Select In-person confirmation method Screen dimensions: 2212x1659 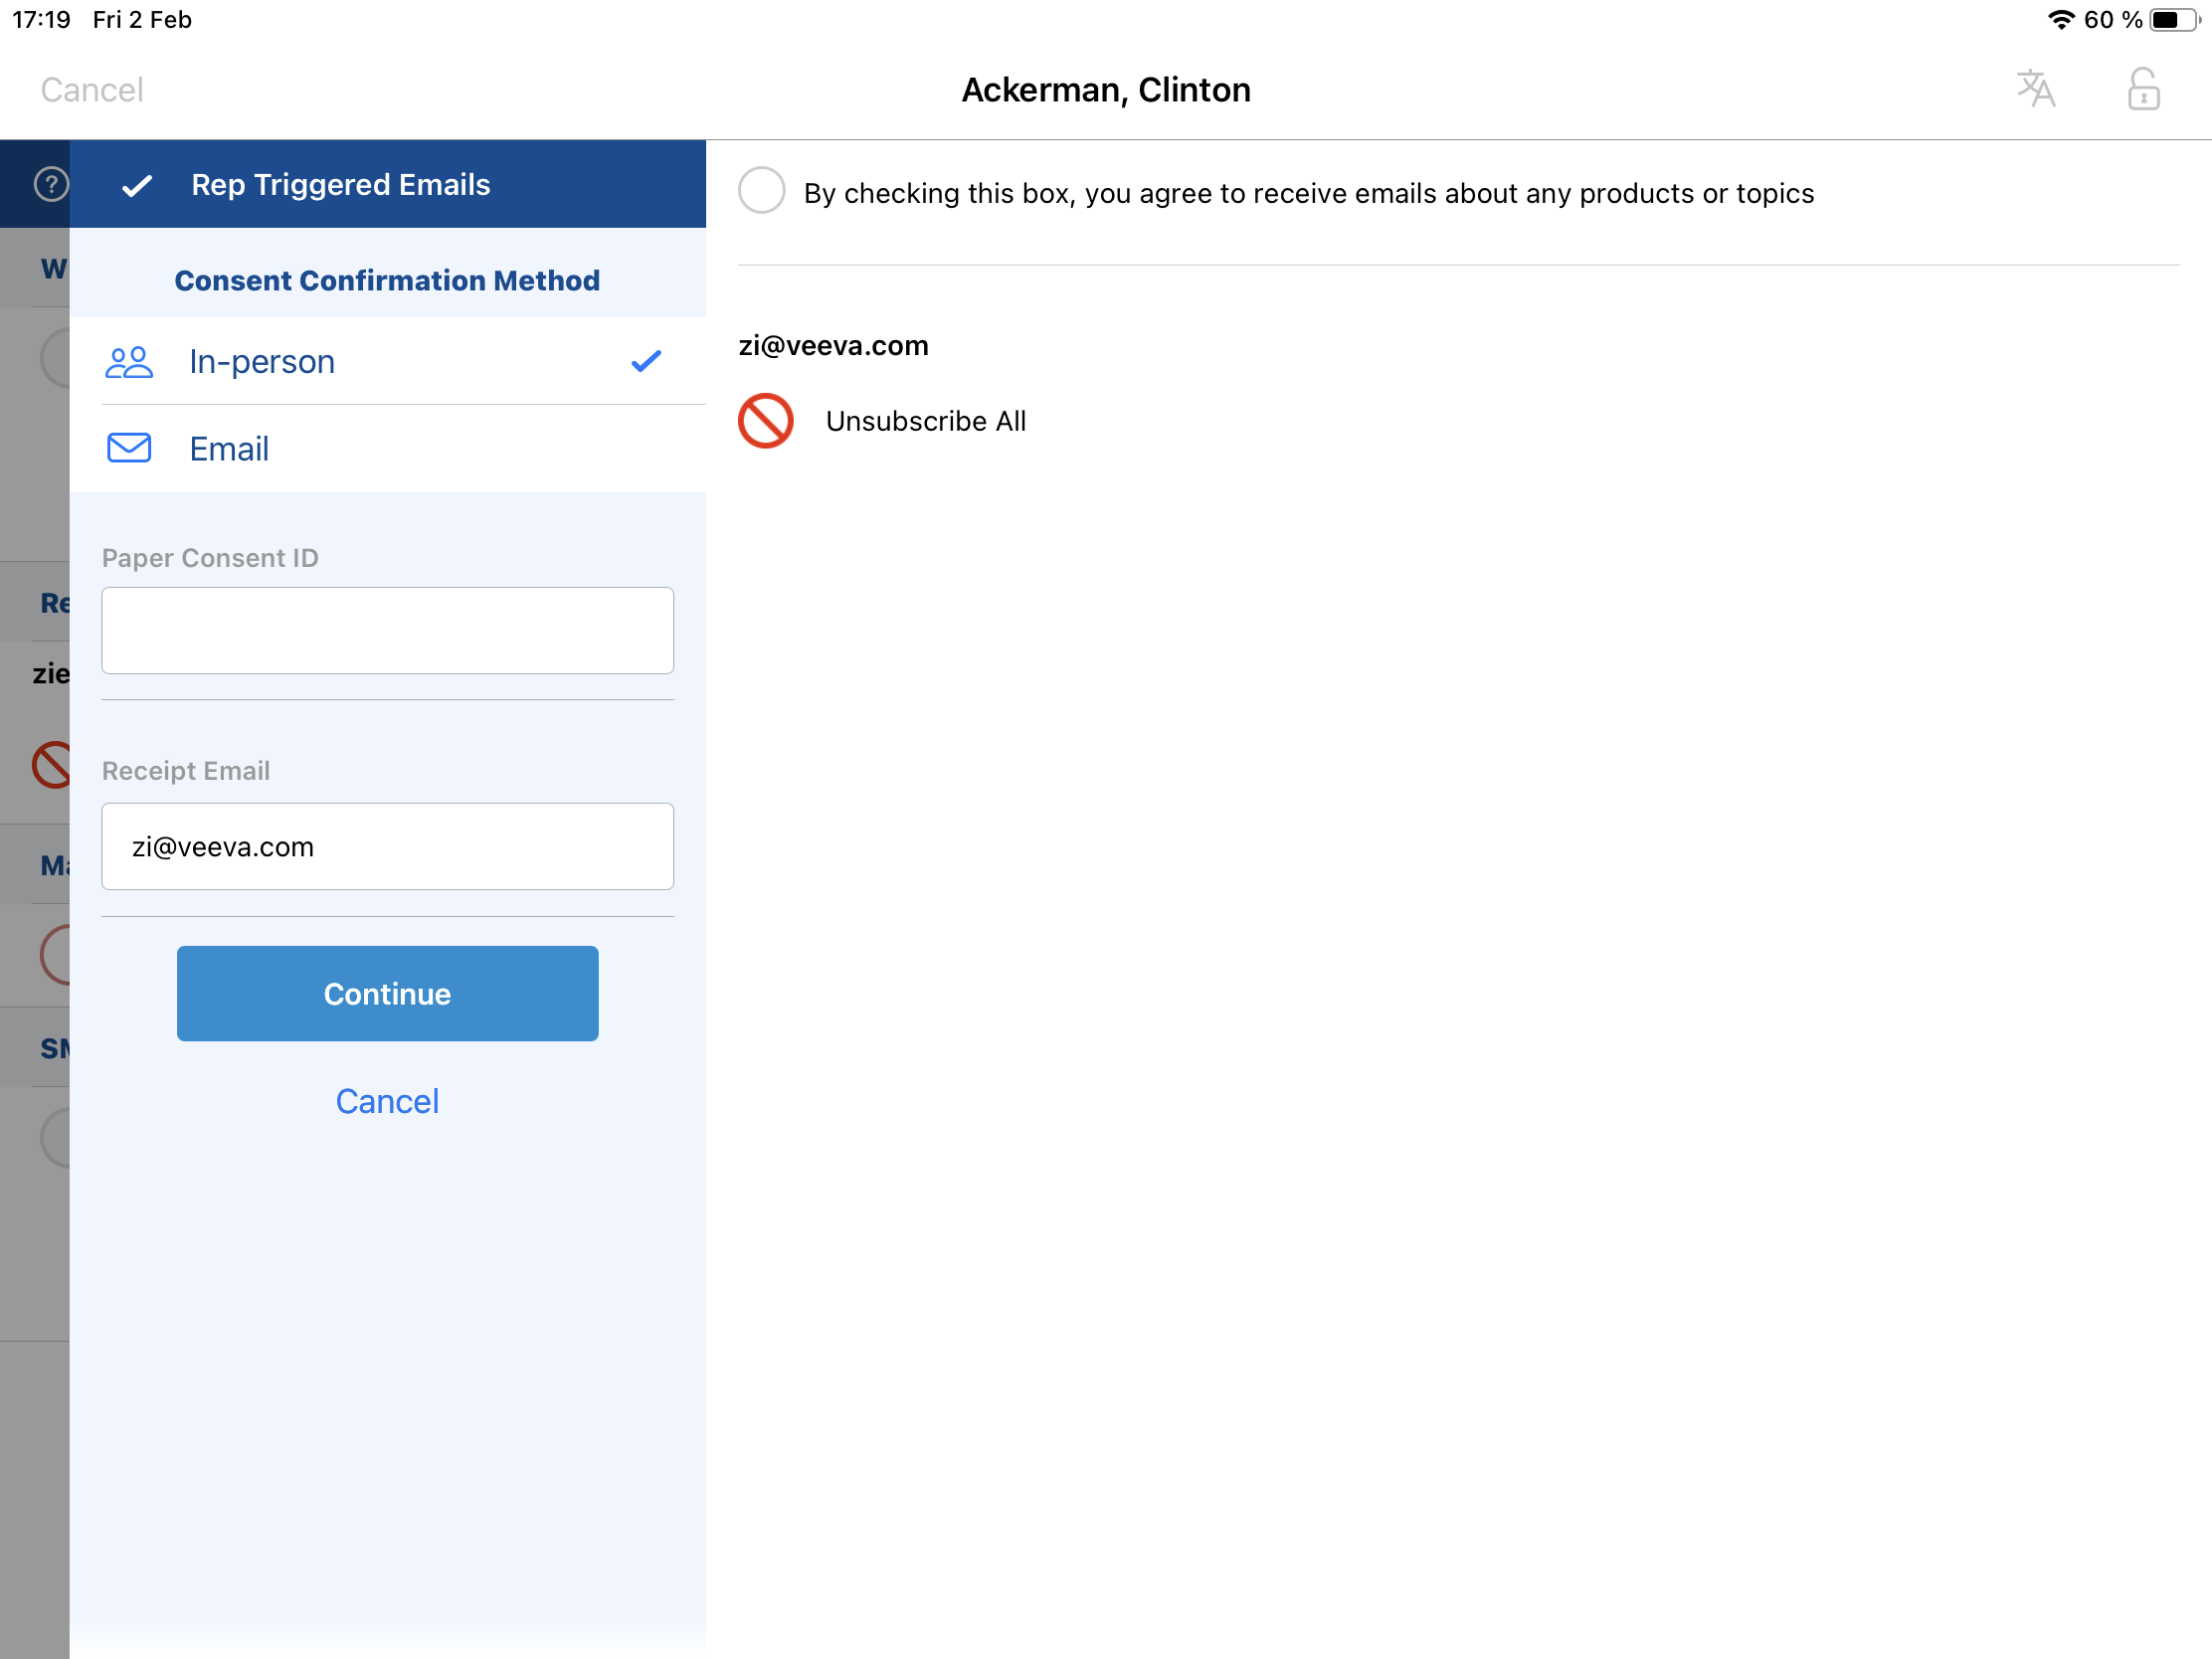tap(262, 362)
